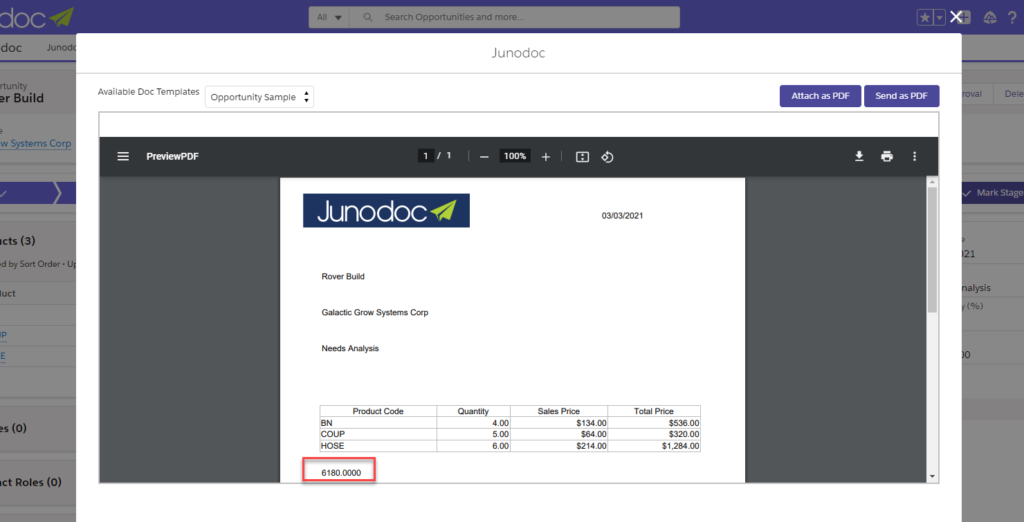Click the Total Price column header
The width and height of the screenshot is (1024, 522).
coord(654,411)
